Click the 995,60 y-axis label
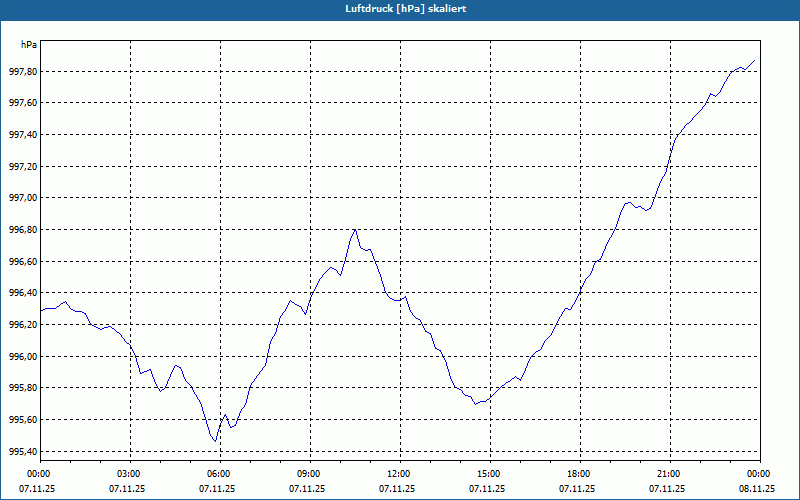This screenshot has height=500, width=800. (x=23, y=419)
